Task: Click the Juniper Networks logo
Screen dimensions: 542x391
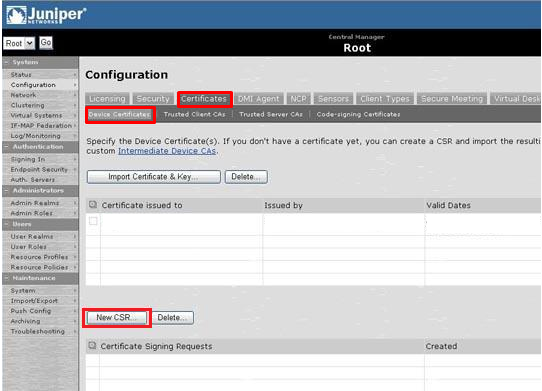Action: coord(46,15)
